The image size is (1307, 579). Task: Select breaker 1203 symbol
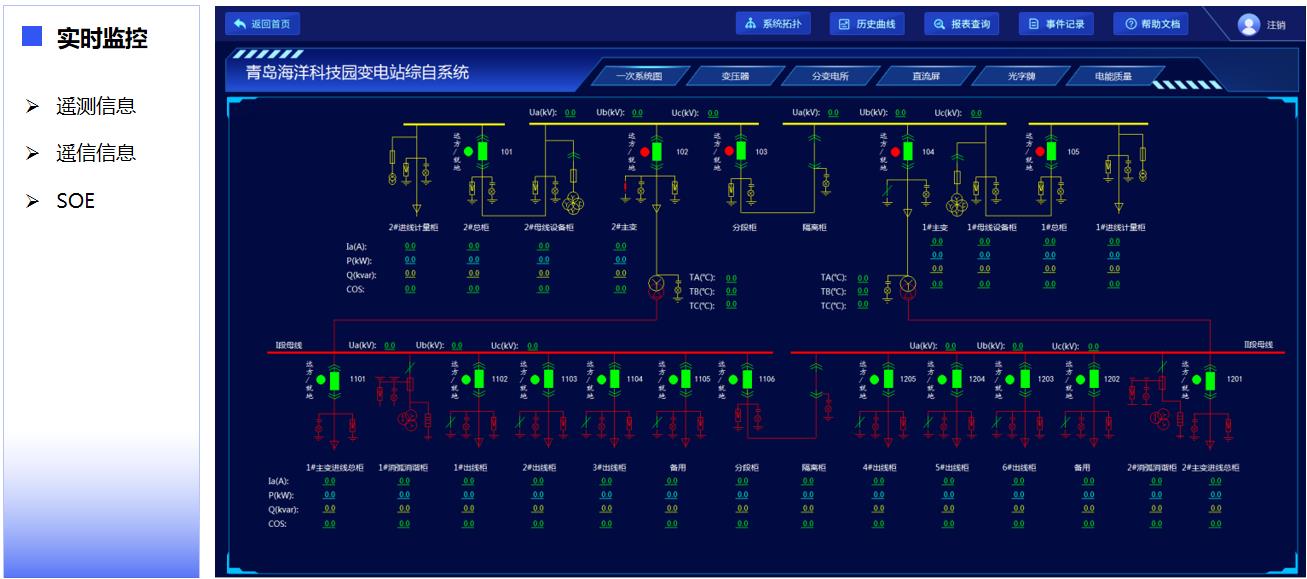1025,379
